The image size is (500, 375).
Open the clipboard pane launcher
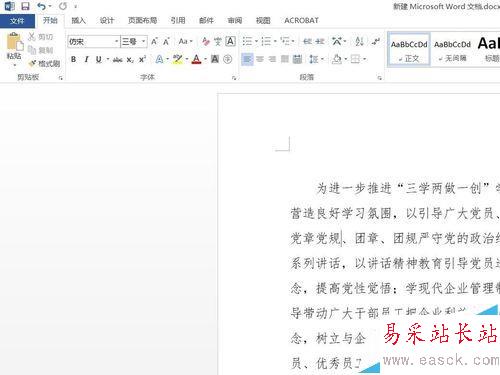[x=61, y=78]
